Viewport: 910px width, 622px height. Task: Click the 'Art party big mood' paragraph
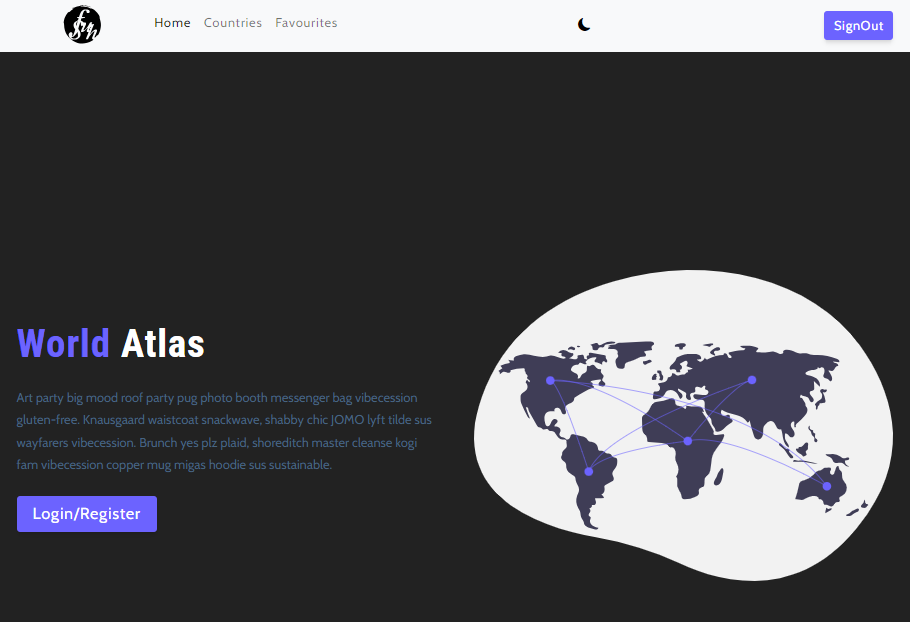pos(224,431)
